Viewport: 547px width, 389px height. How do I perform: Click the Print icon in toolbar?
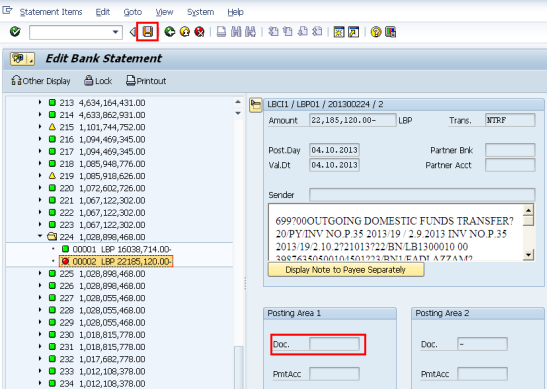221,32
